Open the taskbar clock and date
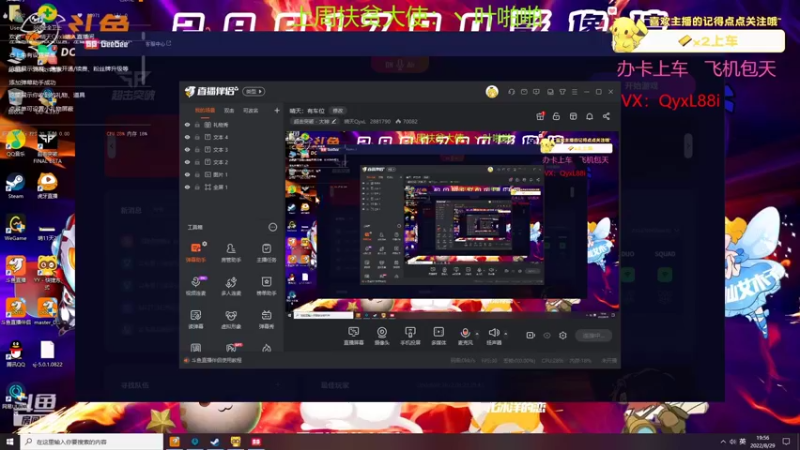This screenshot has width=800, height=450. (x=763, y=442)
